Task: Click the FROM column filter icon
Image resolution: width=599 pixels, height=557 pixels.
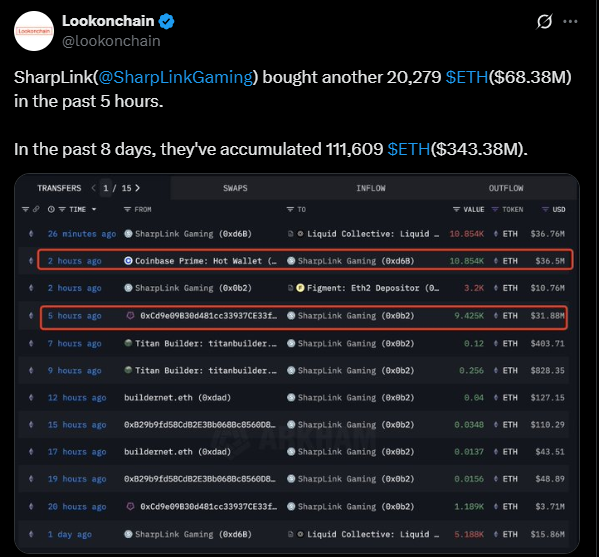Action: [128, 209]
